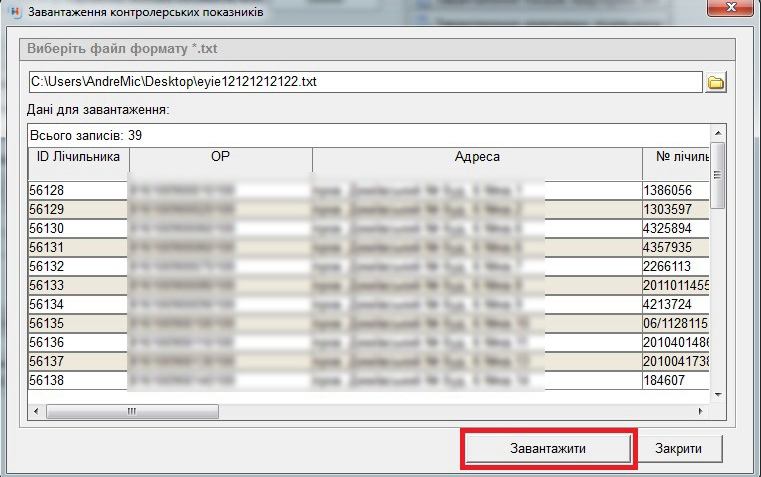Sort by the ID Лічильника column header
The image size is (761, 477).
(78, 158)
